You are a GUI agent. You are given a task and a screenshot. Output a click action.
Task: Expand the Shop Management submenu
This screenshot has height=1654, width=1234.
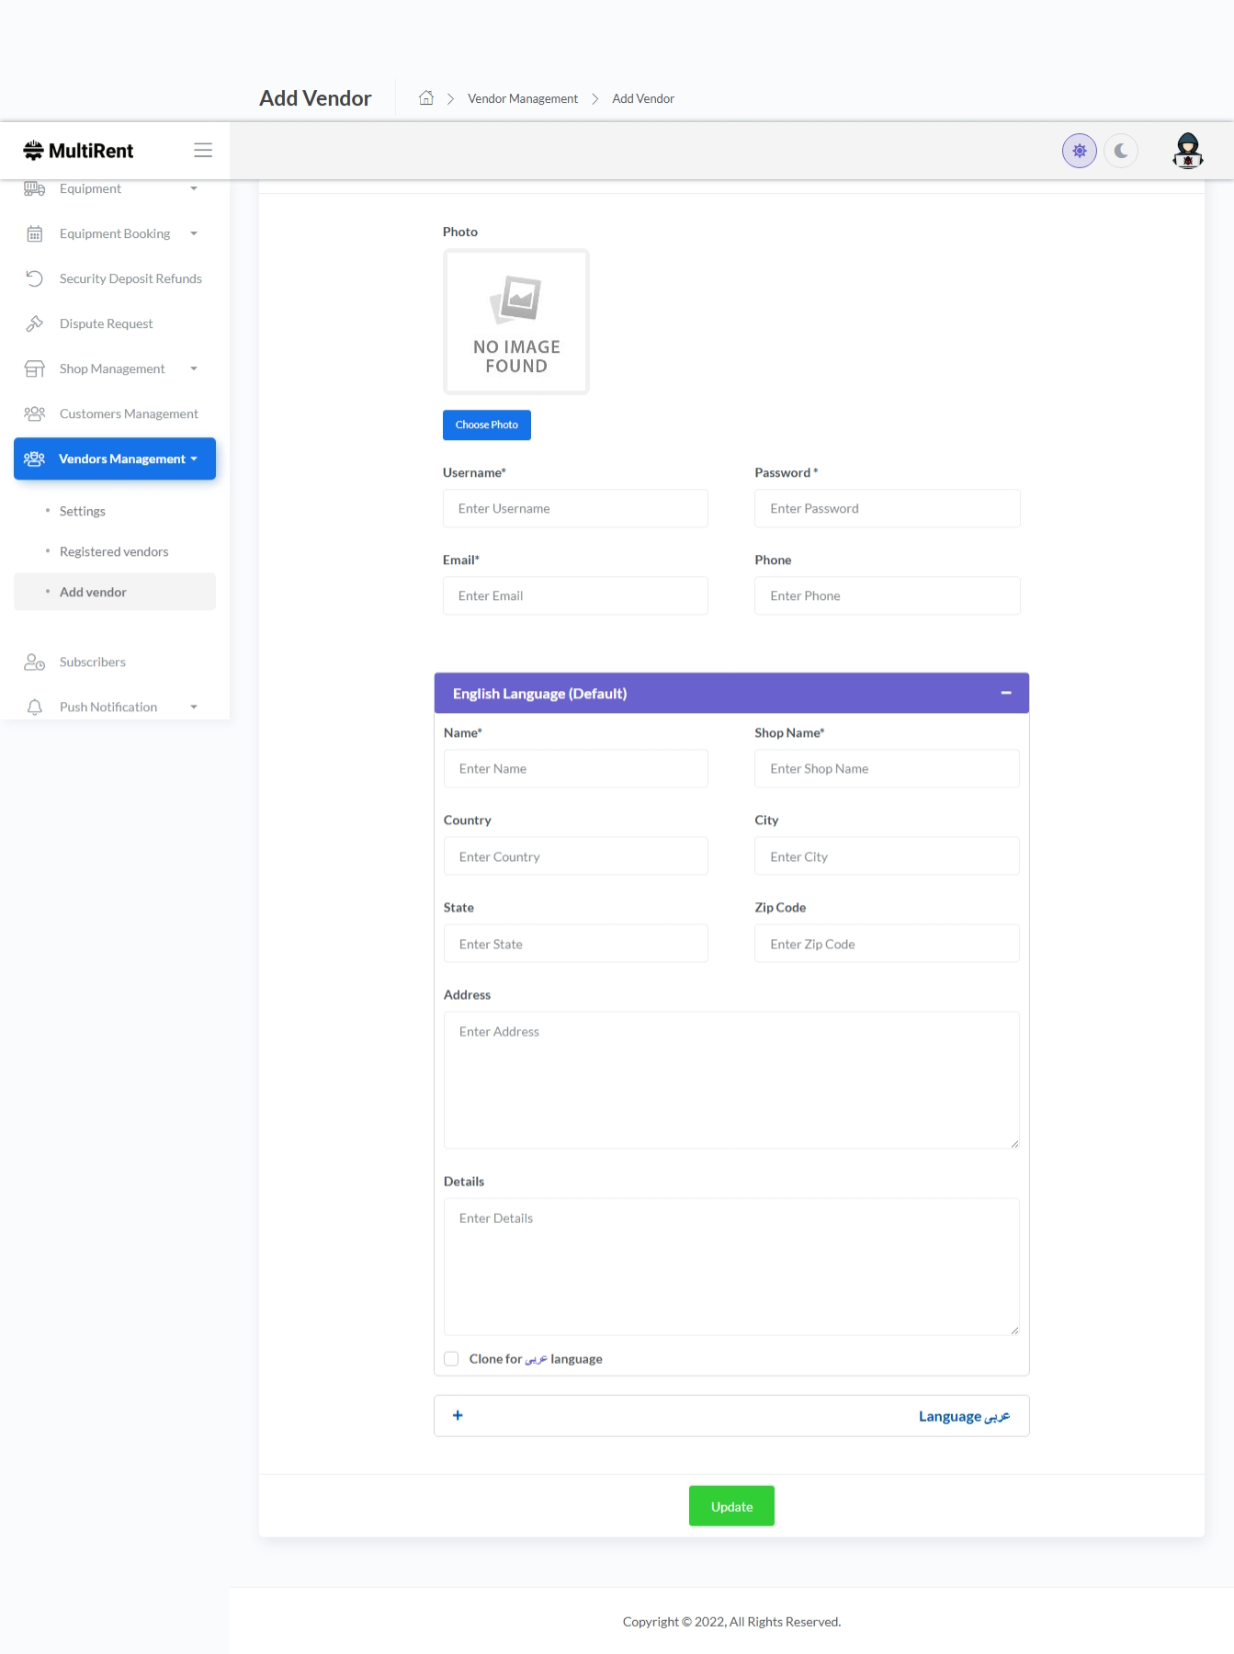[x=194, y=369]
